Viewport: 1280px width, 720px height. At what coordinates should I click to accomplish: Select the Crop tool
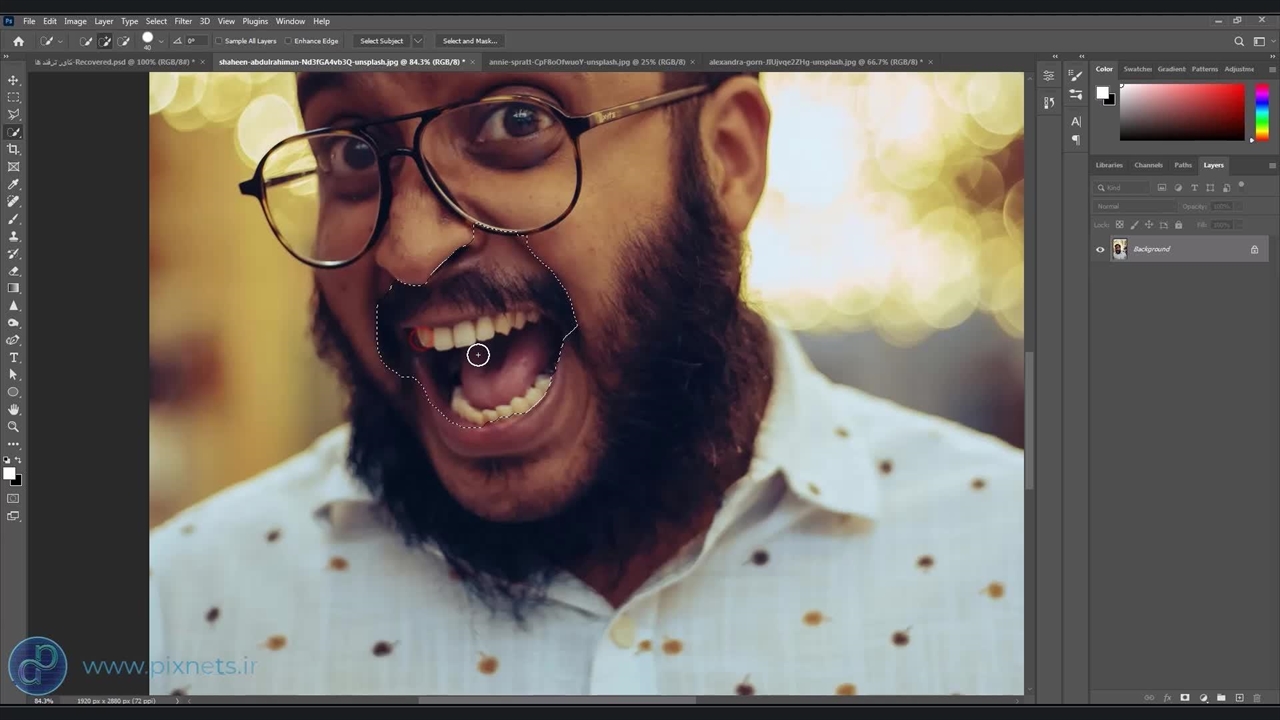[14, 149]
